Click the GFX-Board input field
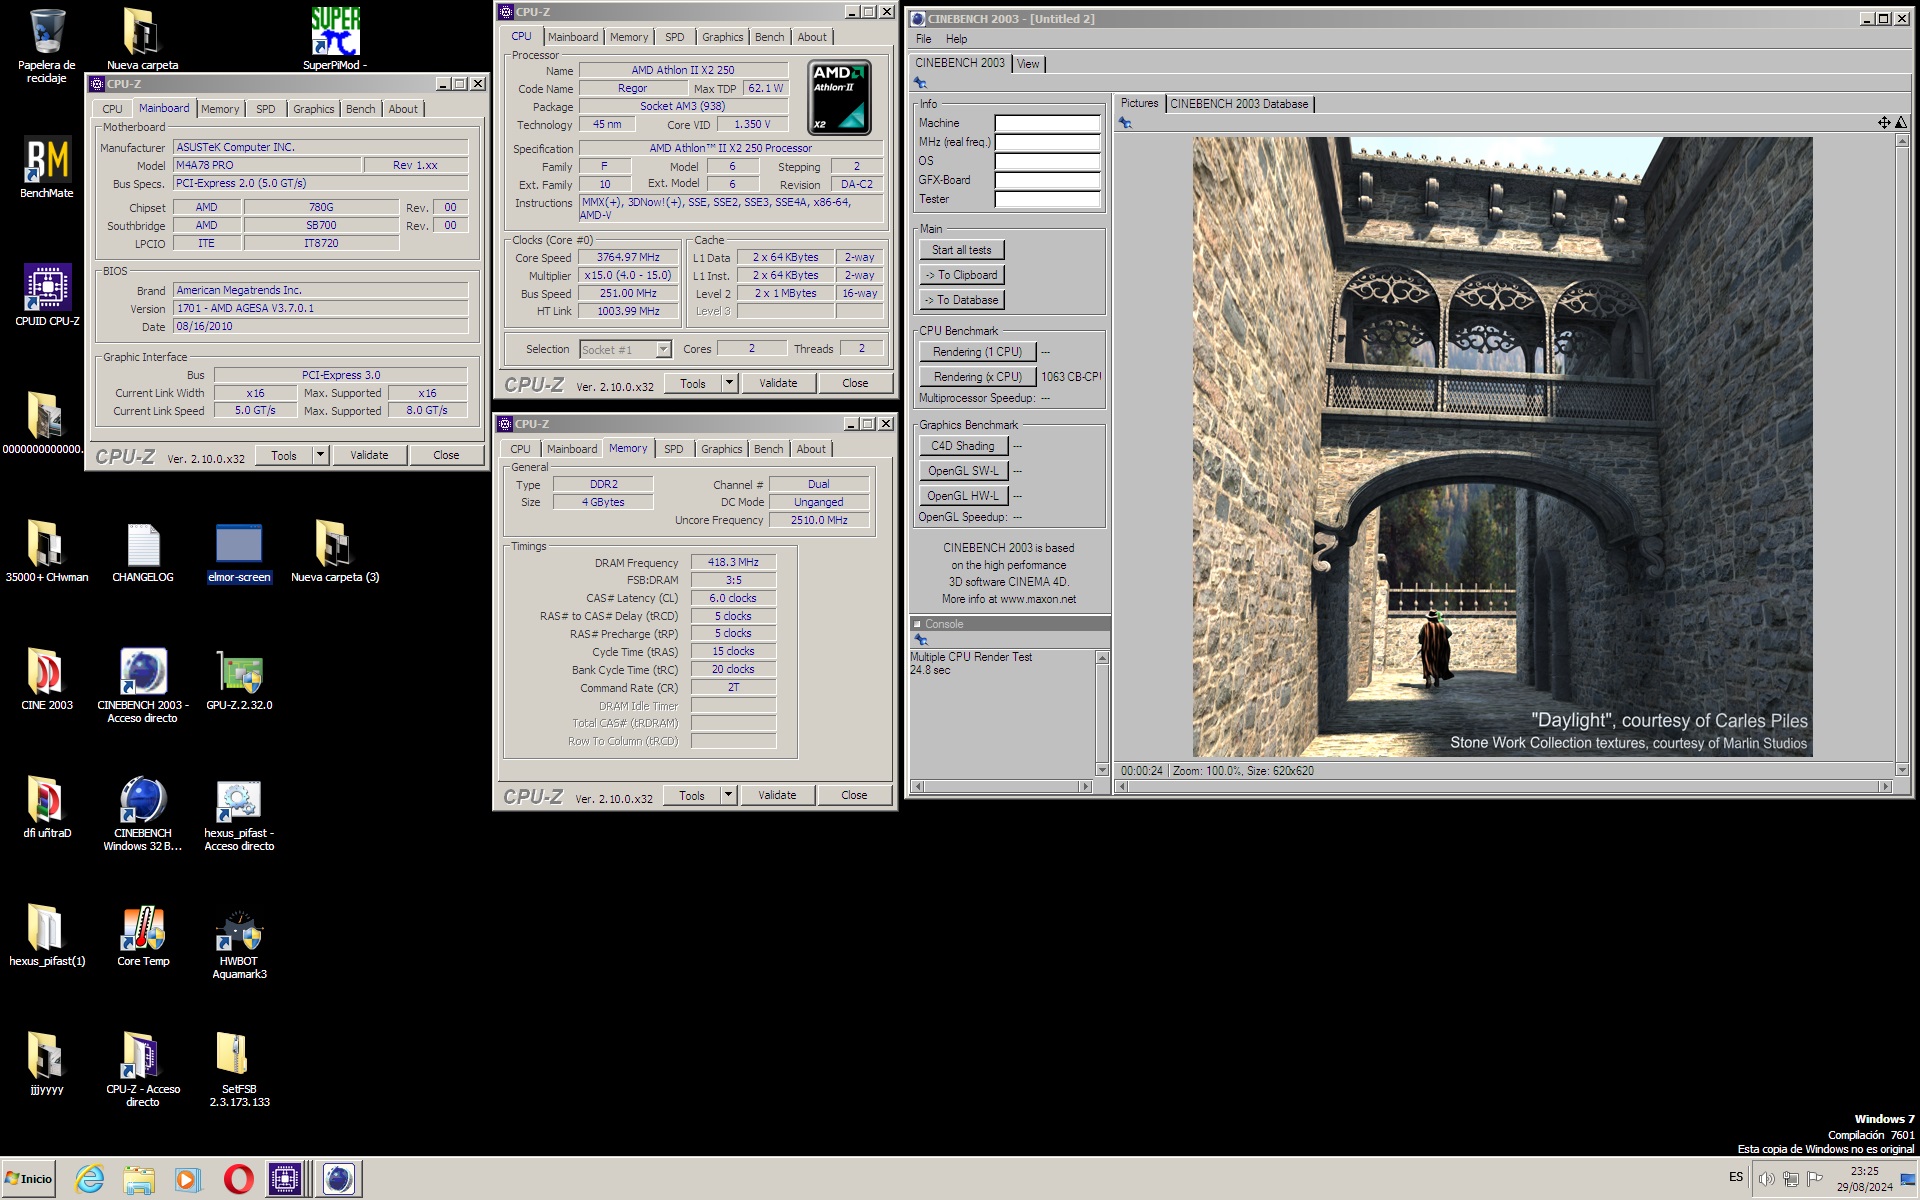1920x1200 pixels. pos(1047,180)
